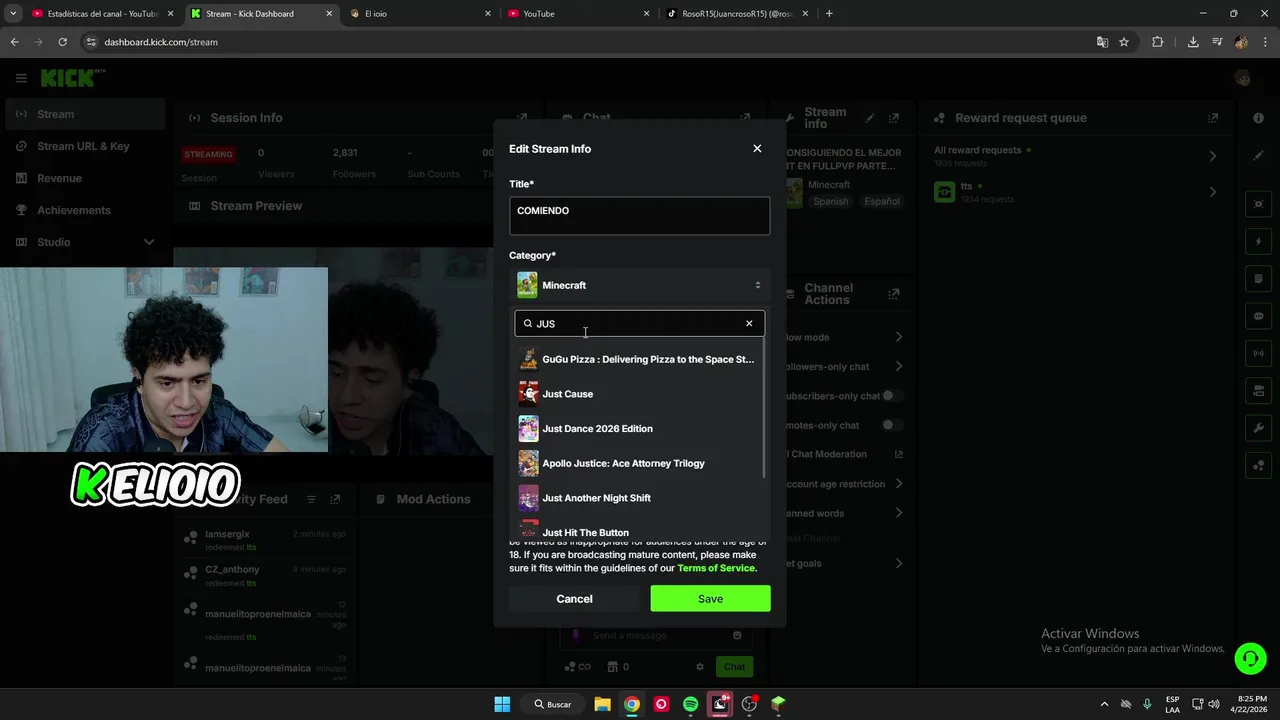
Task: Click the browser address bar
Action: pyautogui.click(x=590, y=42)
